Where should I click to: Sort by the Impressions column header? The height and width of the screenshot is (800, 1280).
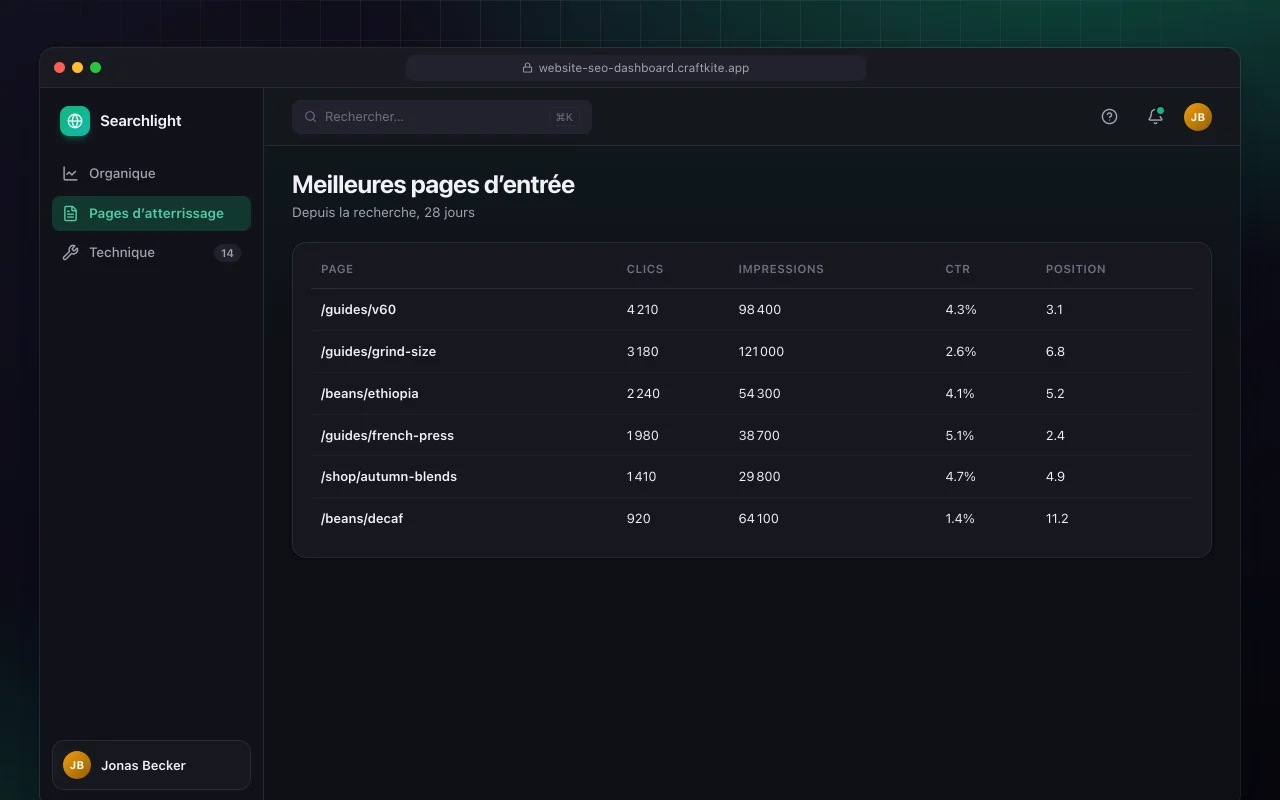click(781, 269)
